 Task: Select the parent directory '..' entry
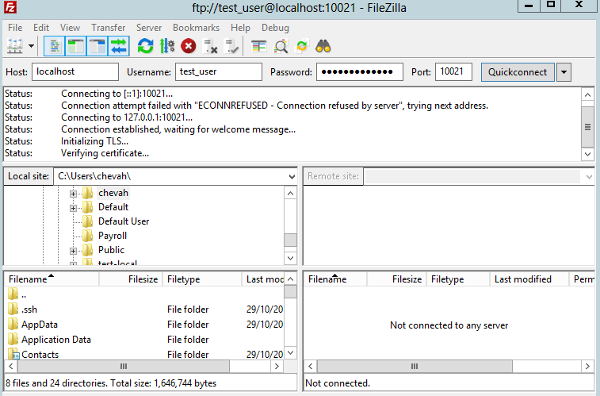click(x=145, y=295)
